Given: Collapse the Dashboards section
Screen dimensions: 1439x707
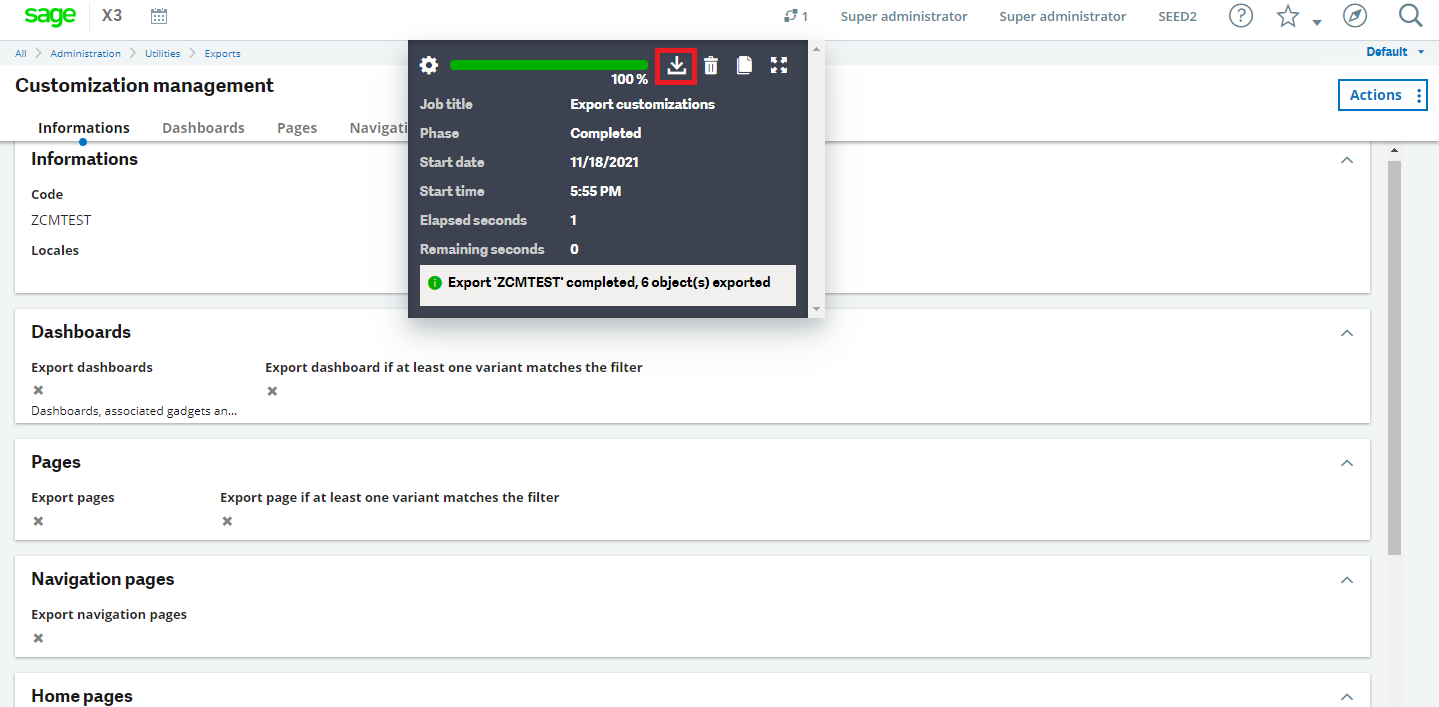Looking at the screenshot, I should click(1346, 332).
